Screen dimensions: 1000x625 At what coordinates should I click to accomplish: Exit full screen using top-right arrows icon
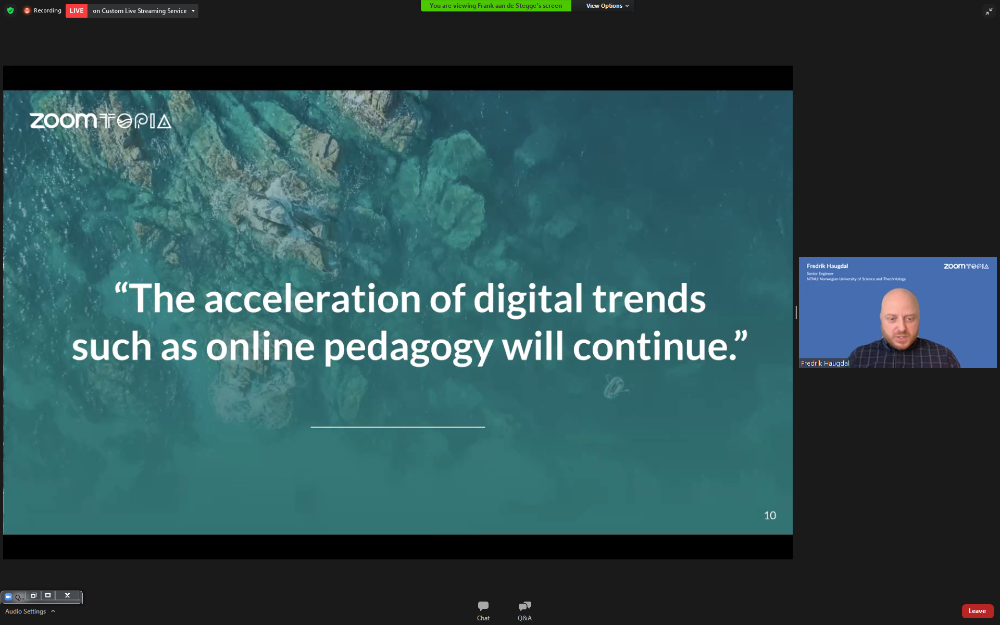pyautogui.click(x=988, y=11)
